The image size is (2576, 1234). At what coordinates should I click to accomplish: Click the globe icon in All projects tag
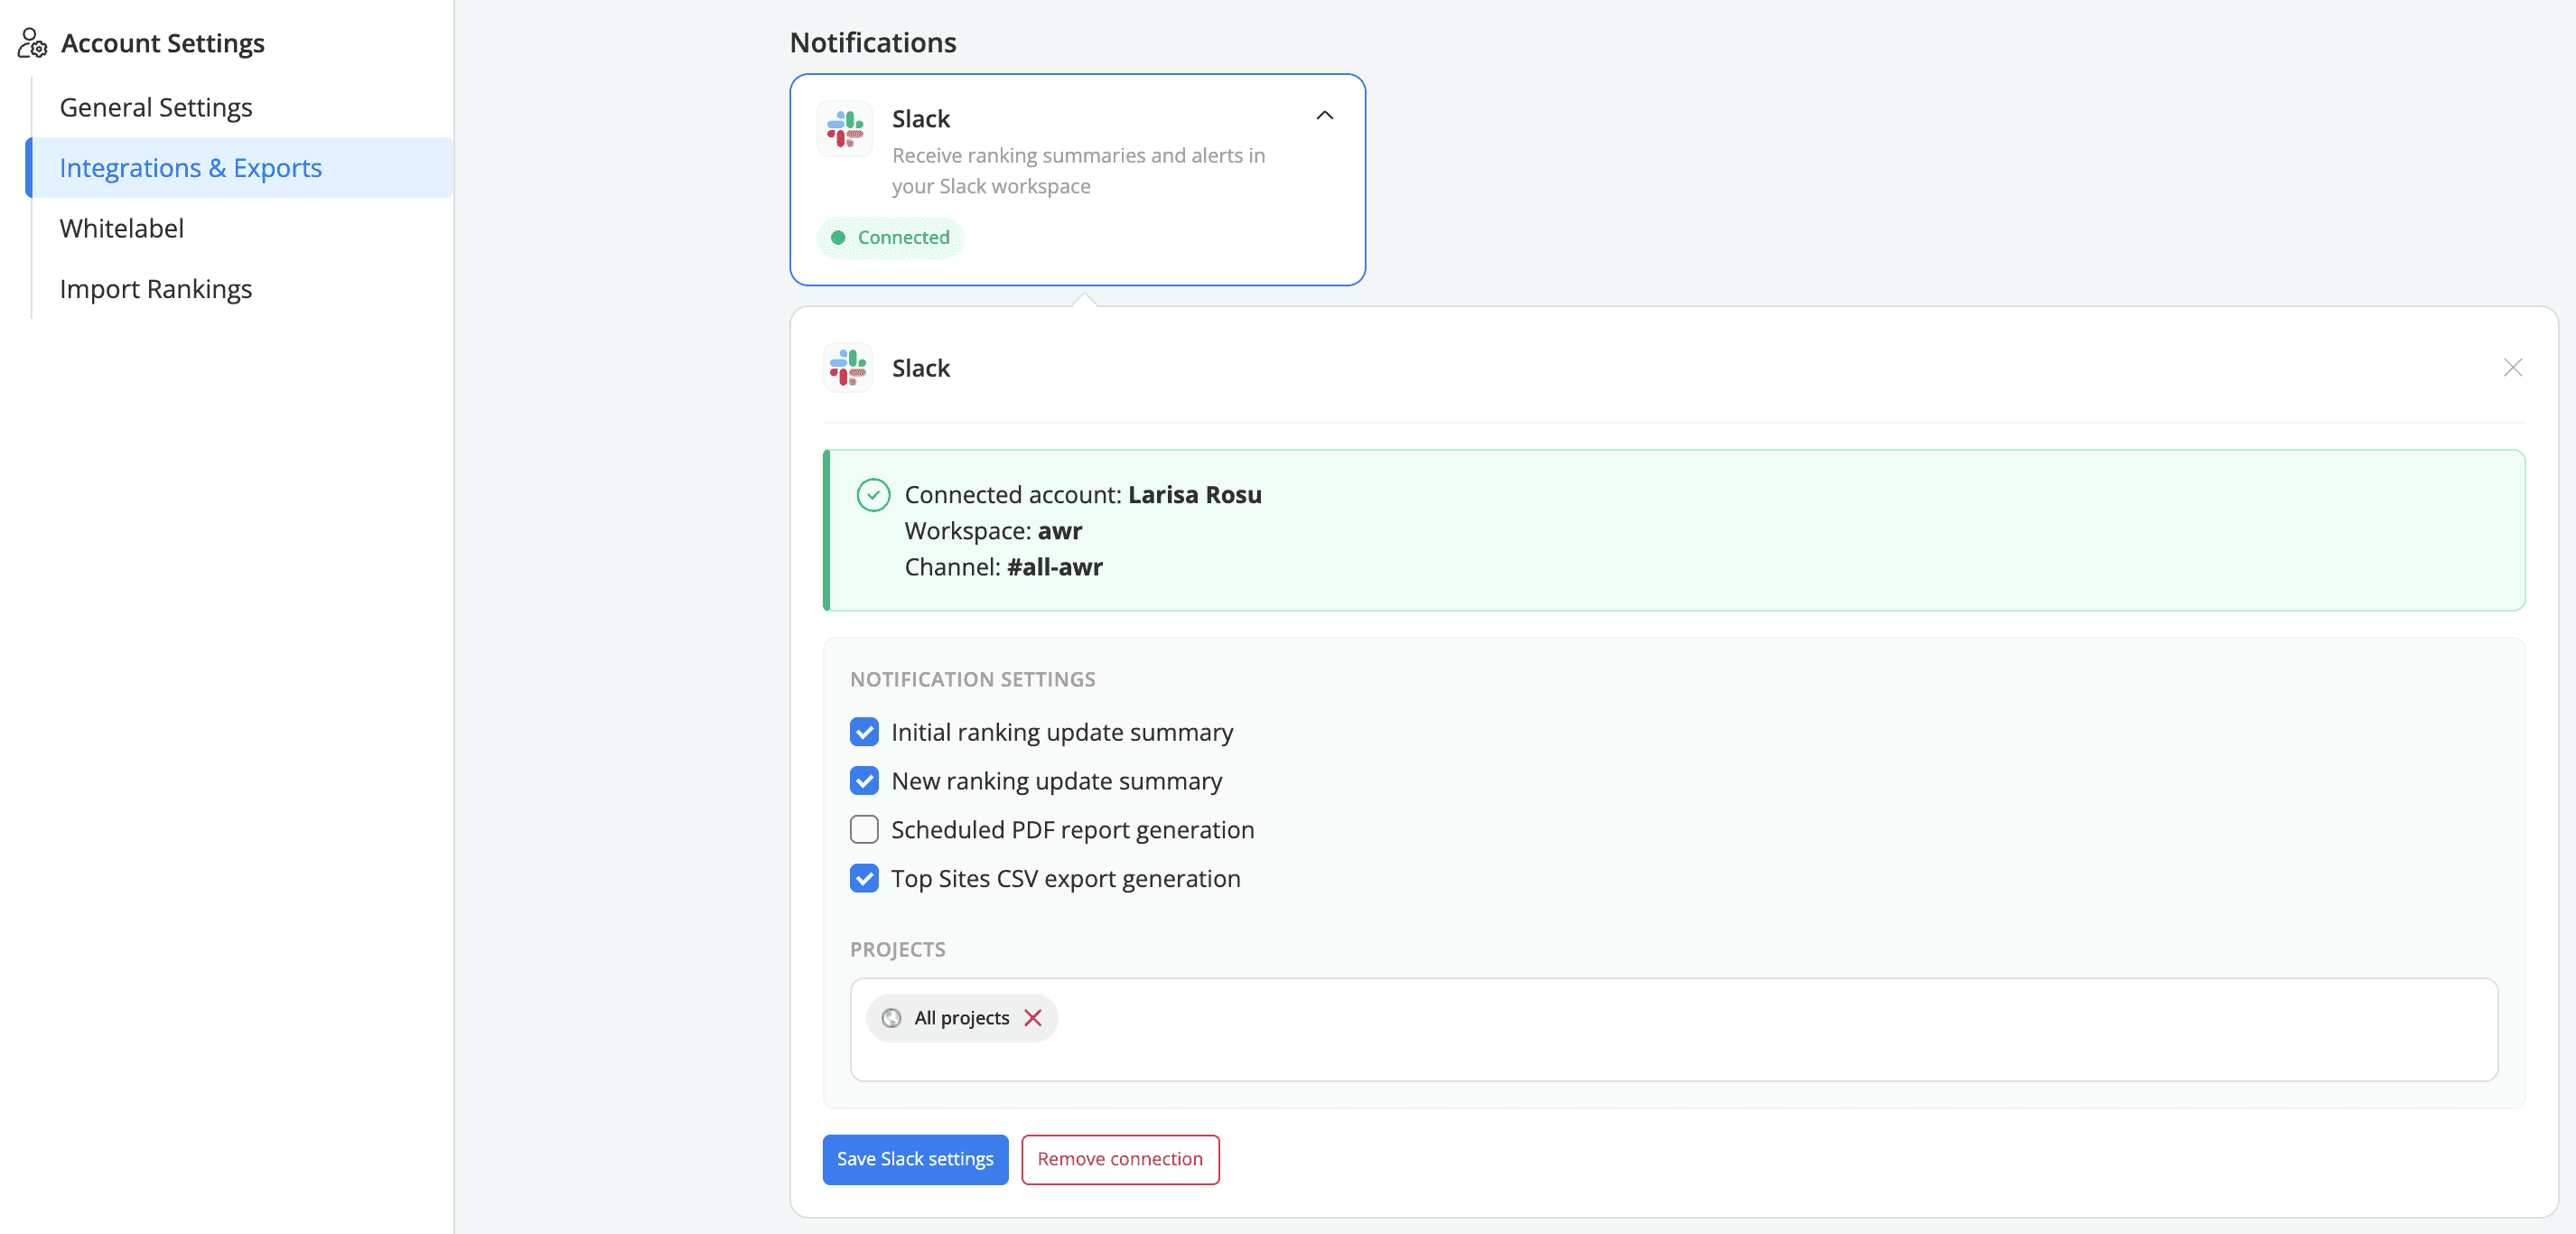pos(891,1018)
